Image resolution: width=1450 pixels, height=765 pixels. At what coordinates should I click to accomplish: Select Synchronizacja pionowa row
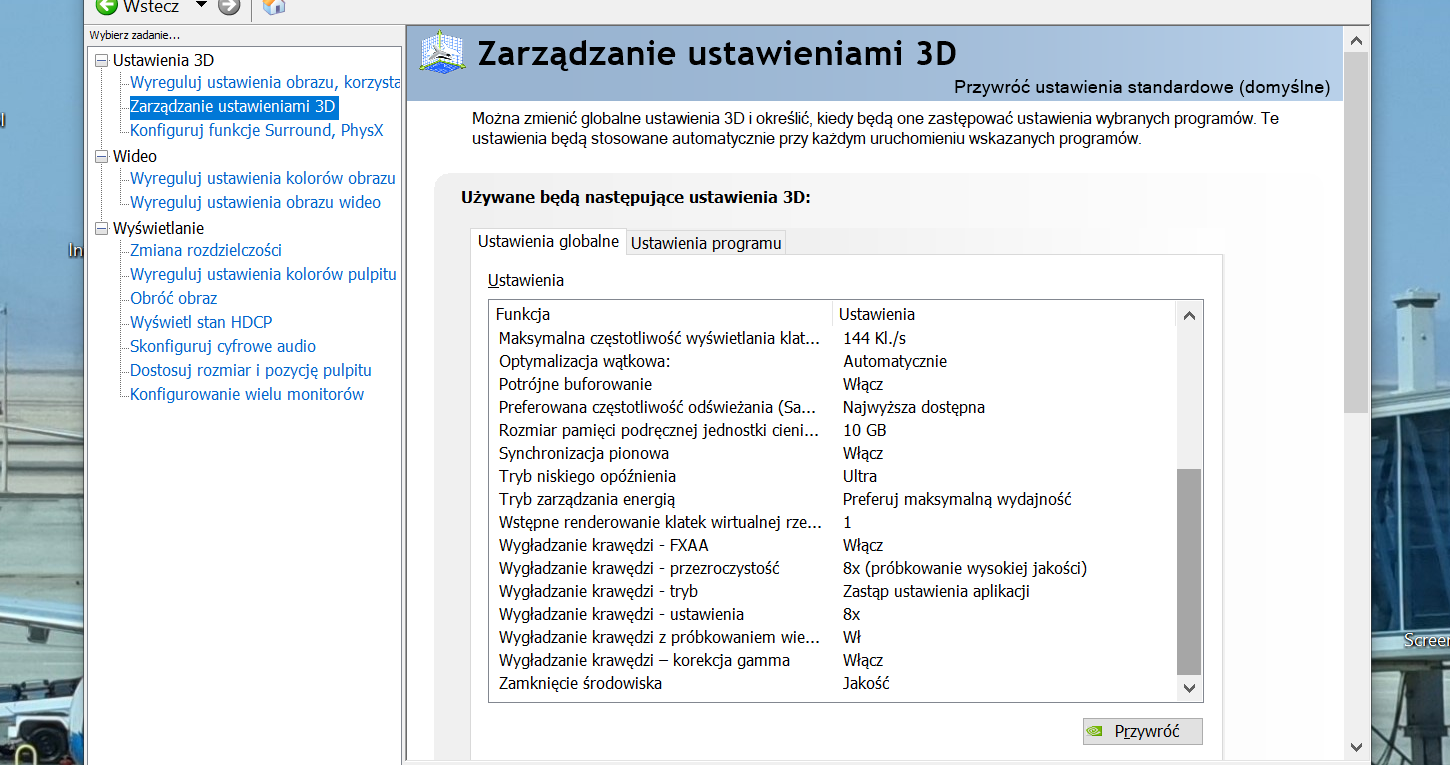pyautogui.click(x=833, y=453)
